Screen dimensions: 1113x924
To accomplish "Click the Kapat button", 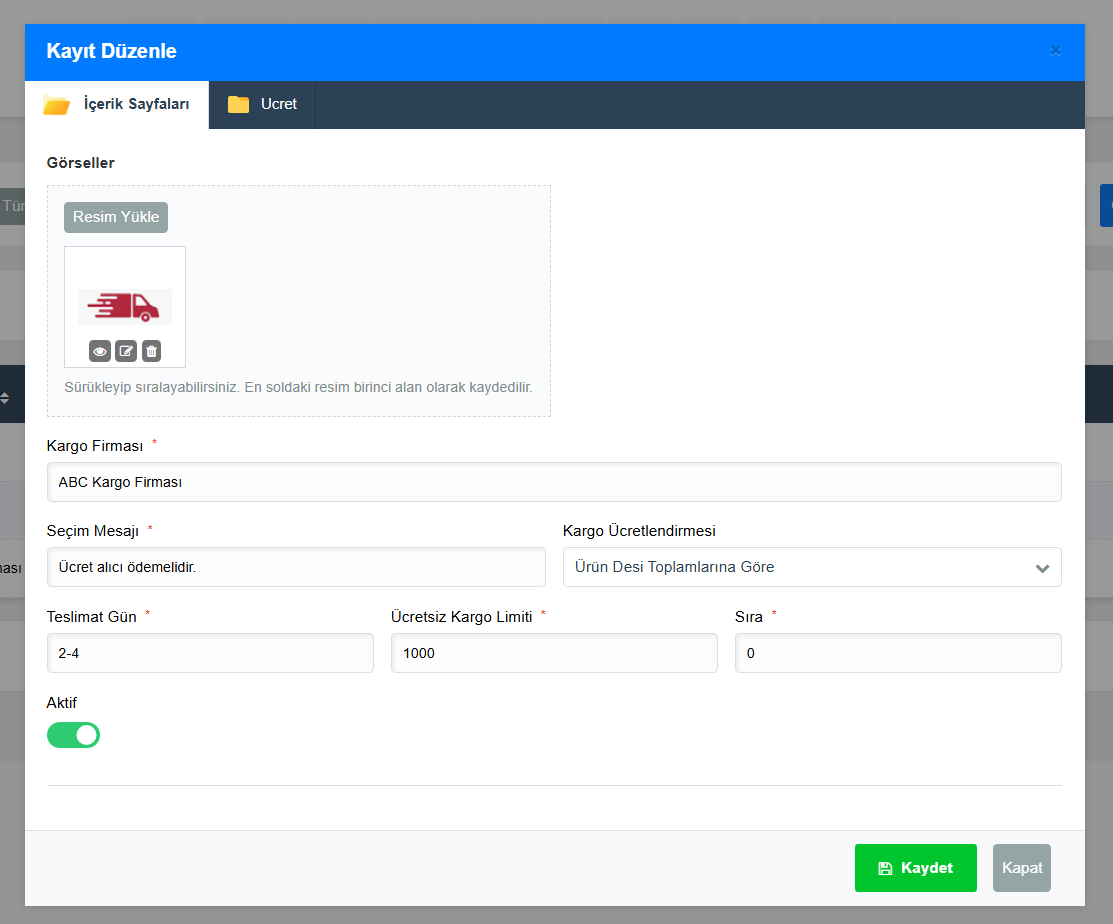I will pyautogui.click(x=1021, y=868).
